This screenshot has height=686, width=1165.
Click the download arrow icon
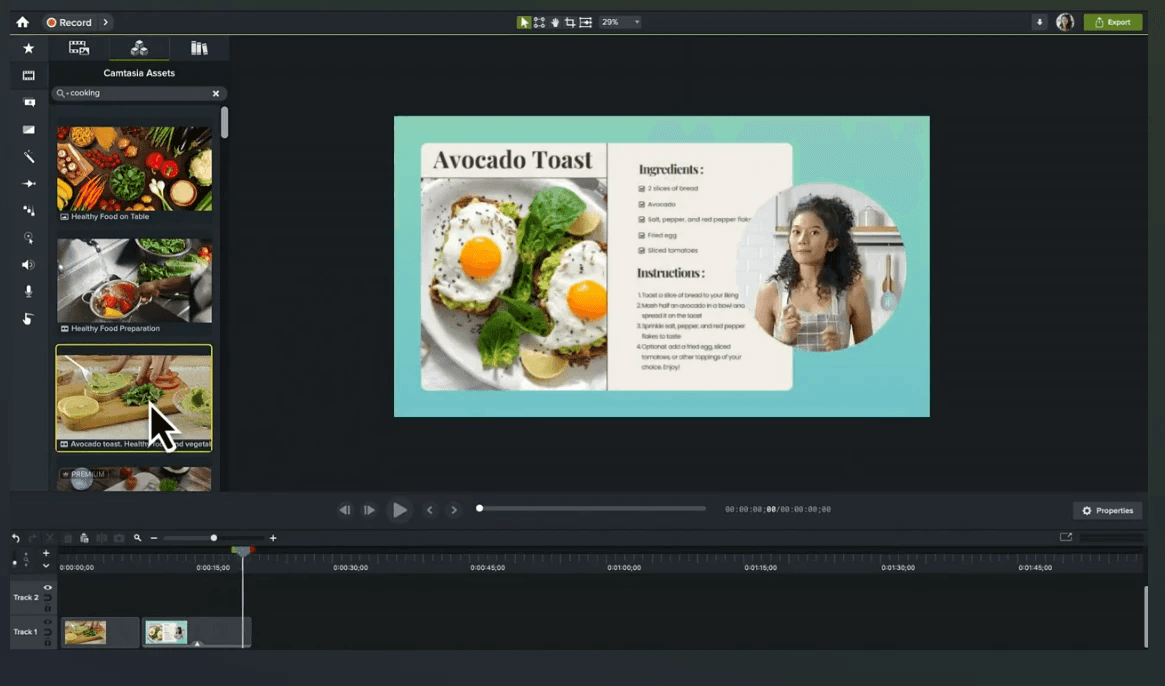(x=1039, y=22)
